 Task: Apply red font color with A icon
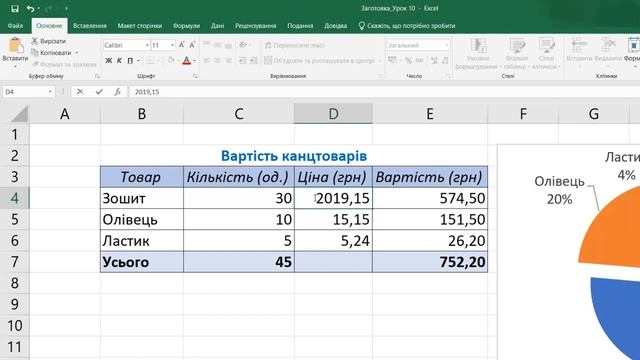[x=187, y=61]
